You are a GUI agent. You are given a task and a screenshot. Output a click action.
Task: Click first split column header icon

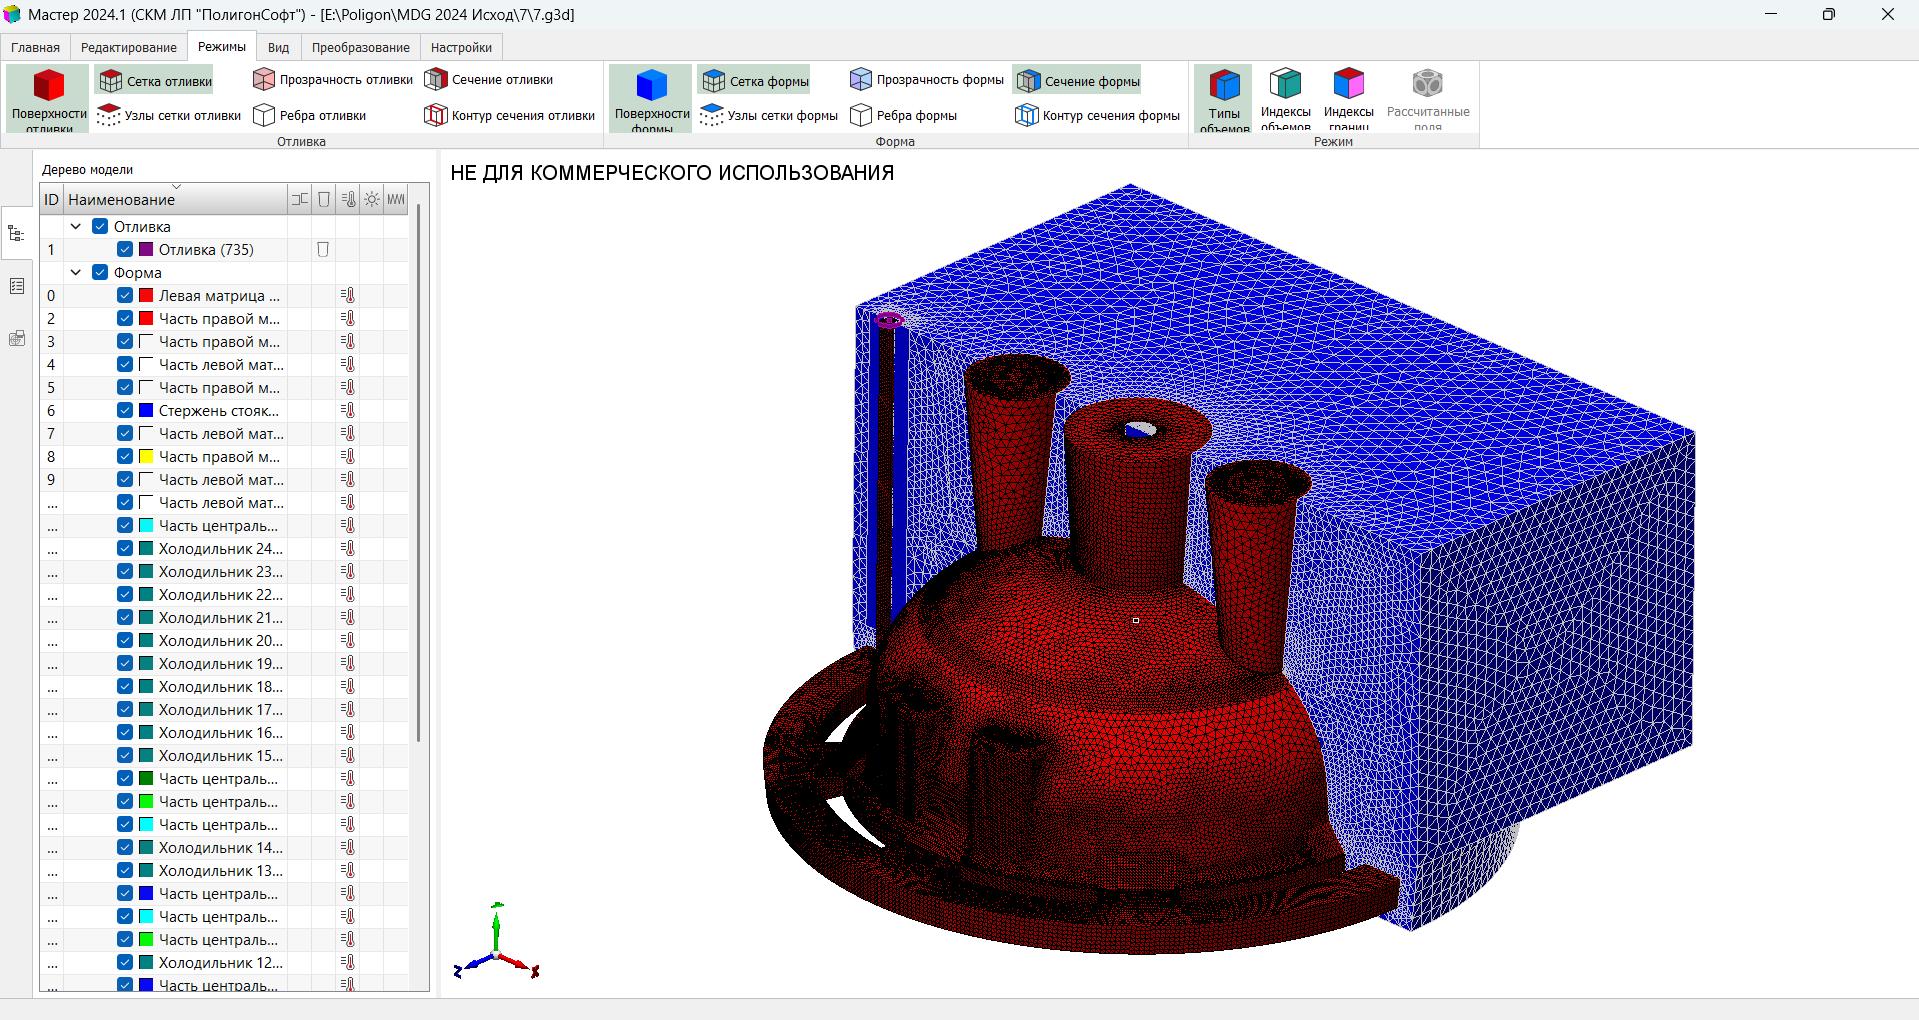tap(300, 199)
